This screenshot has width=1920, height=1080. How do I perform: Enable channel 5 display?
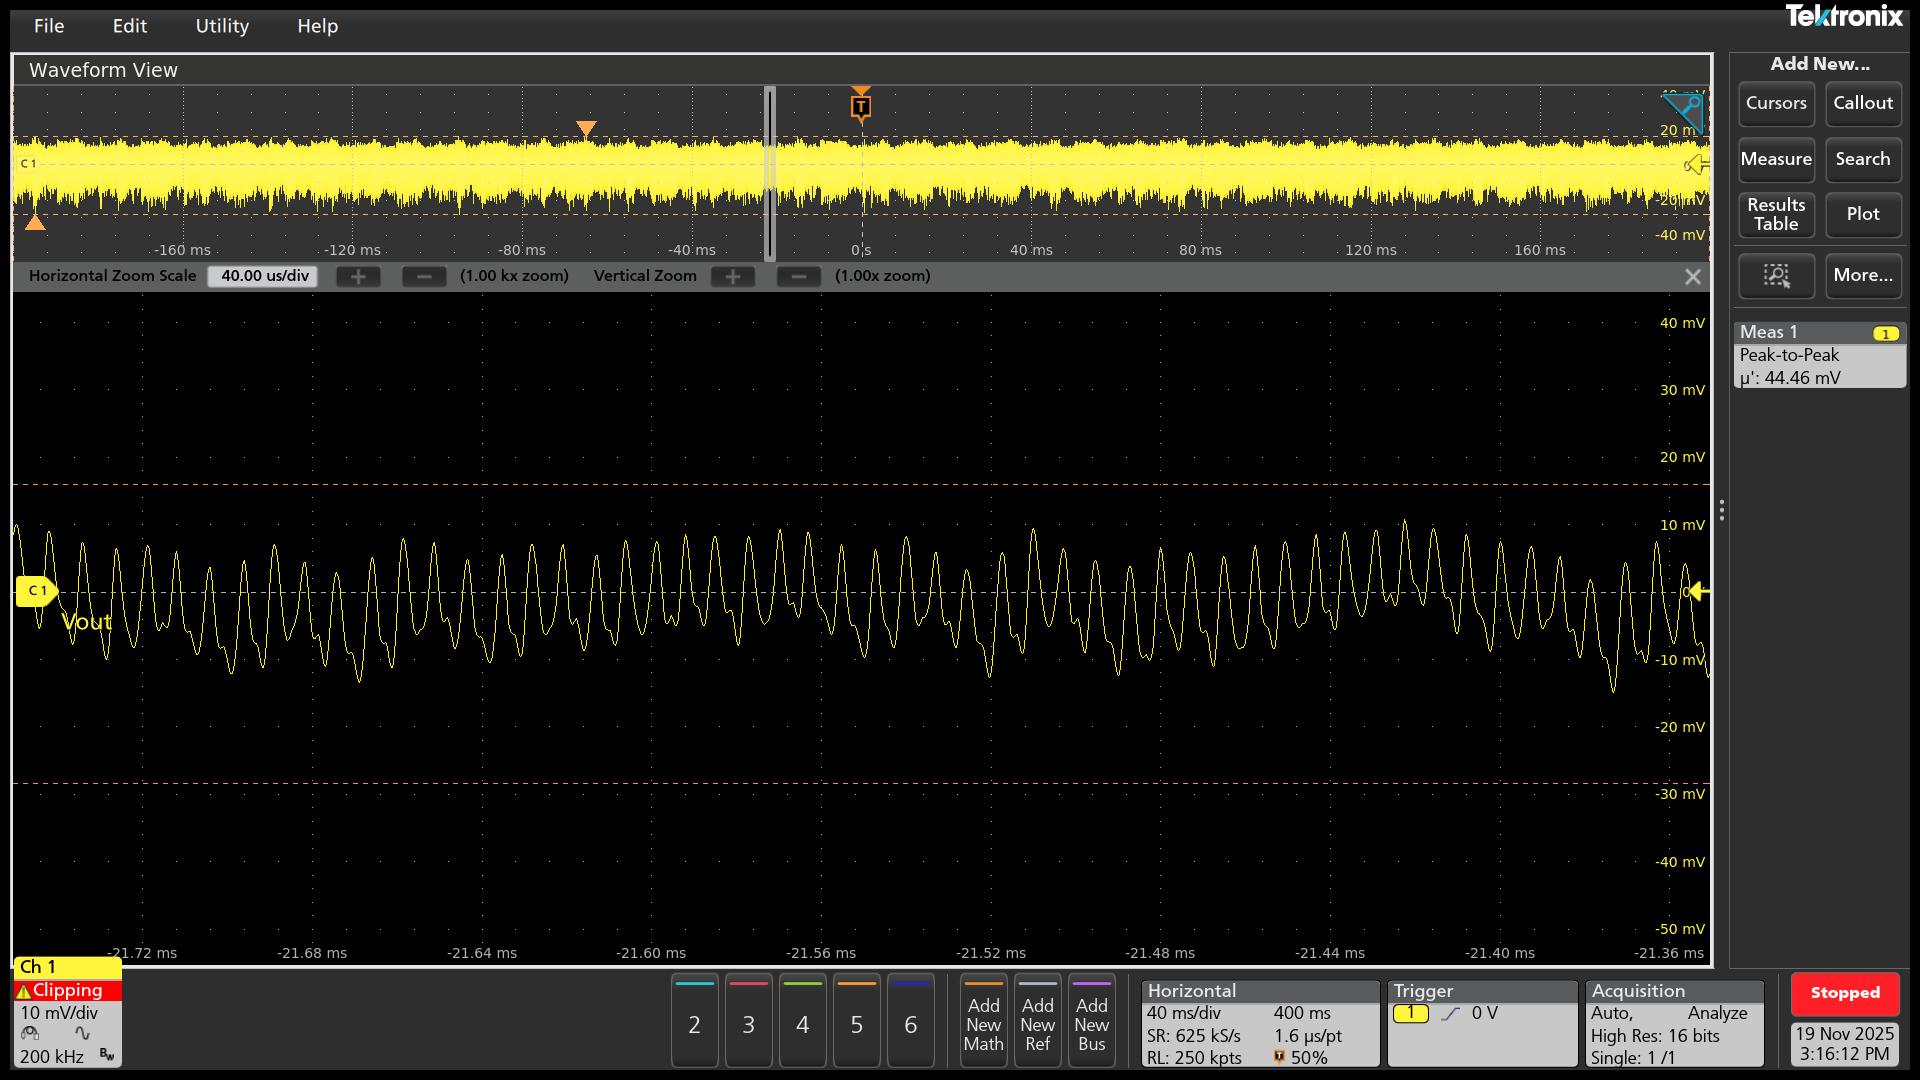(x=856, y=1020)
